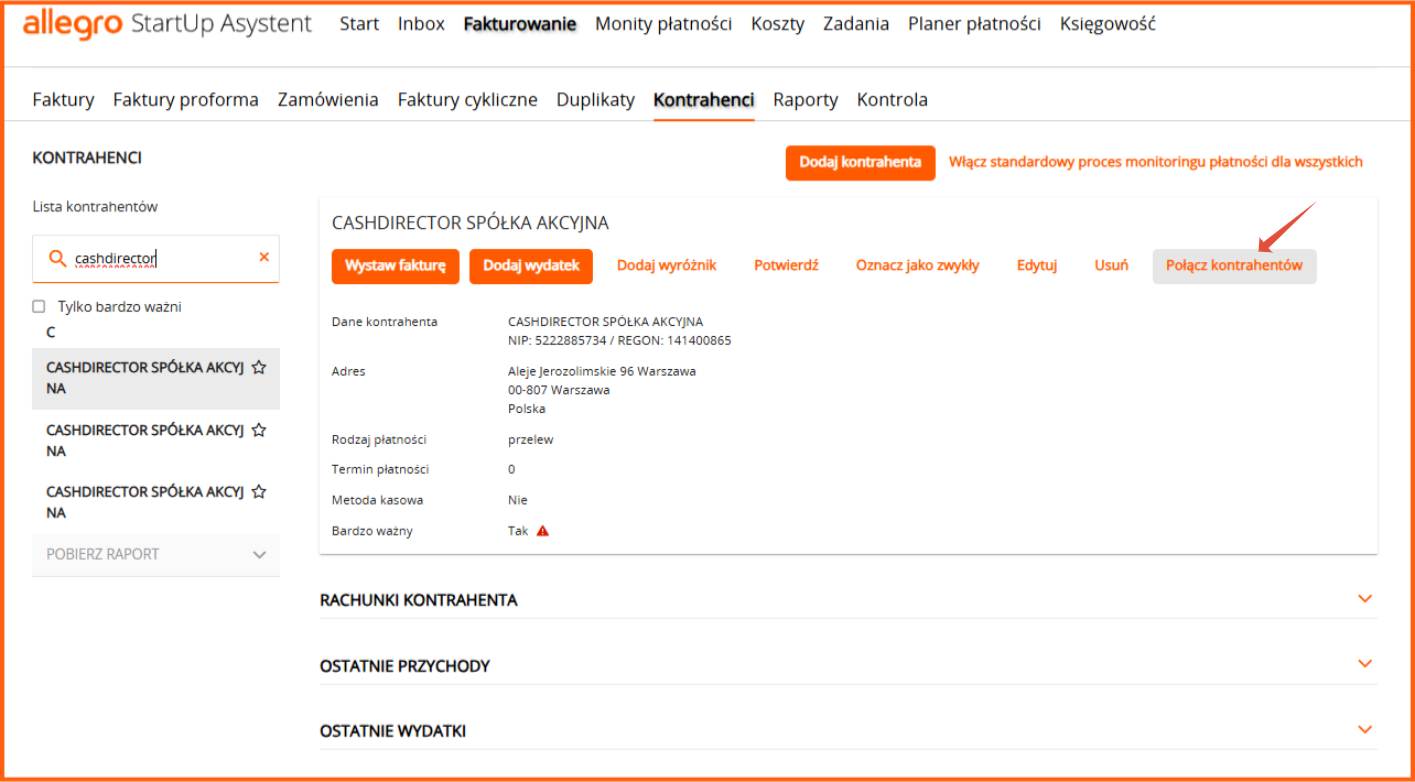Click Włącz standardowy proces monitoringu płatności link
Viewport: 1415px width, 782px height.
coord(1156,162)
